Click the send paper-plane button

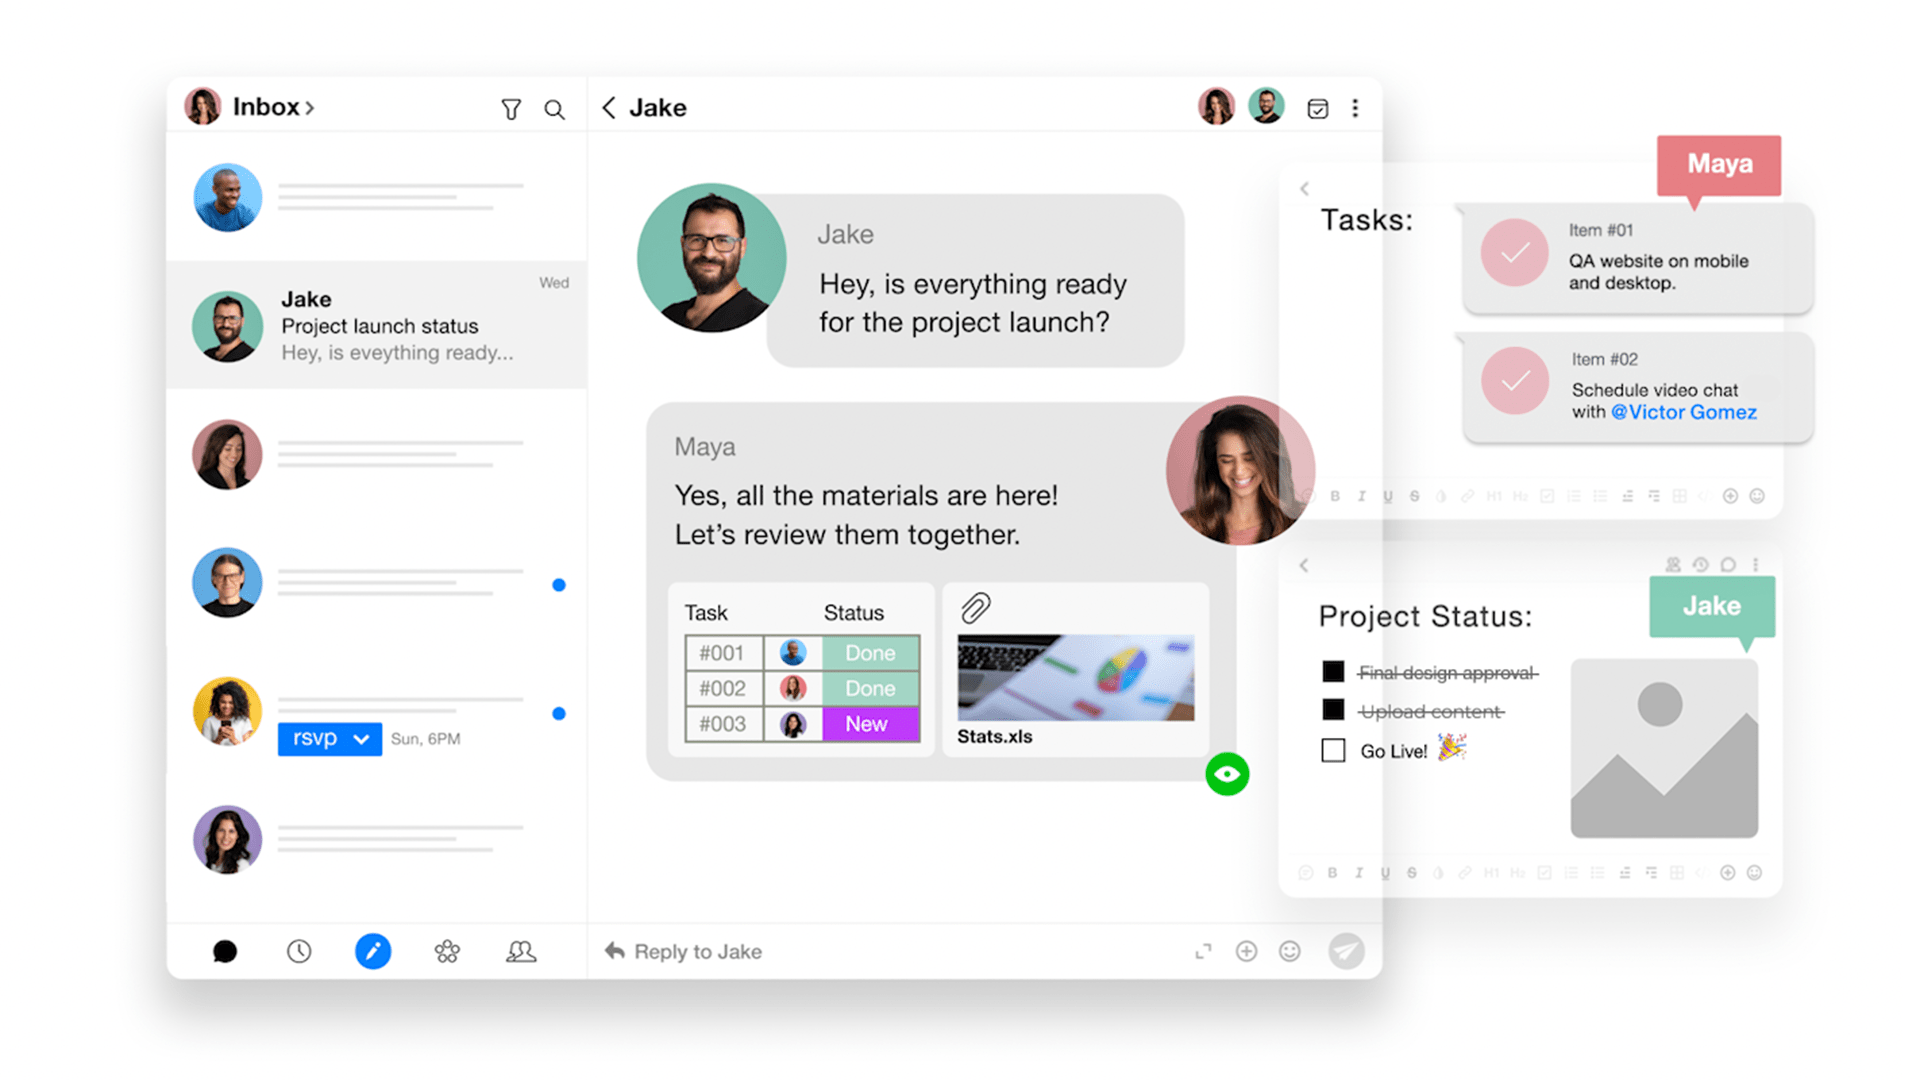pos(1346,951)
